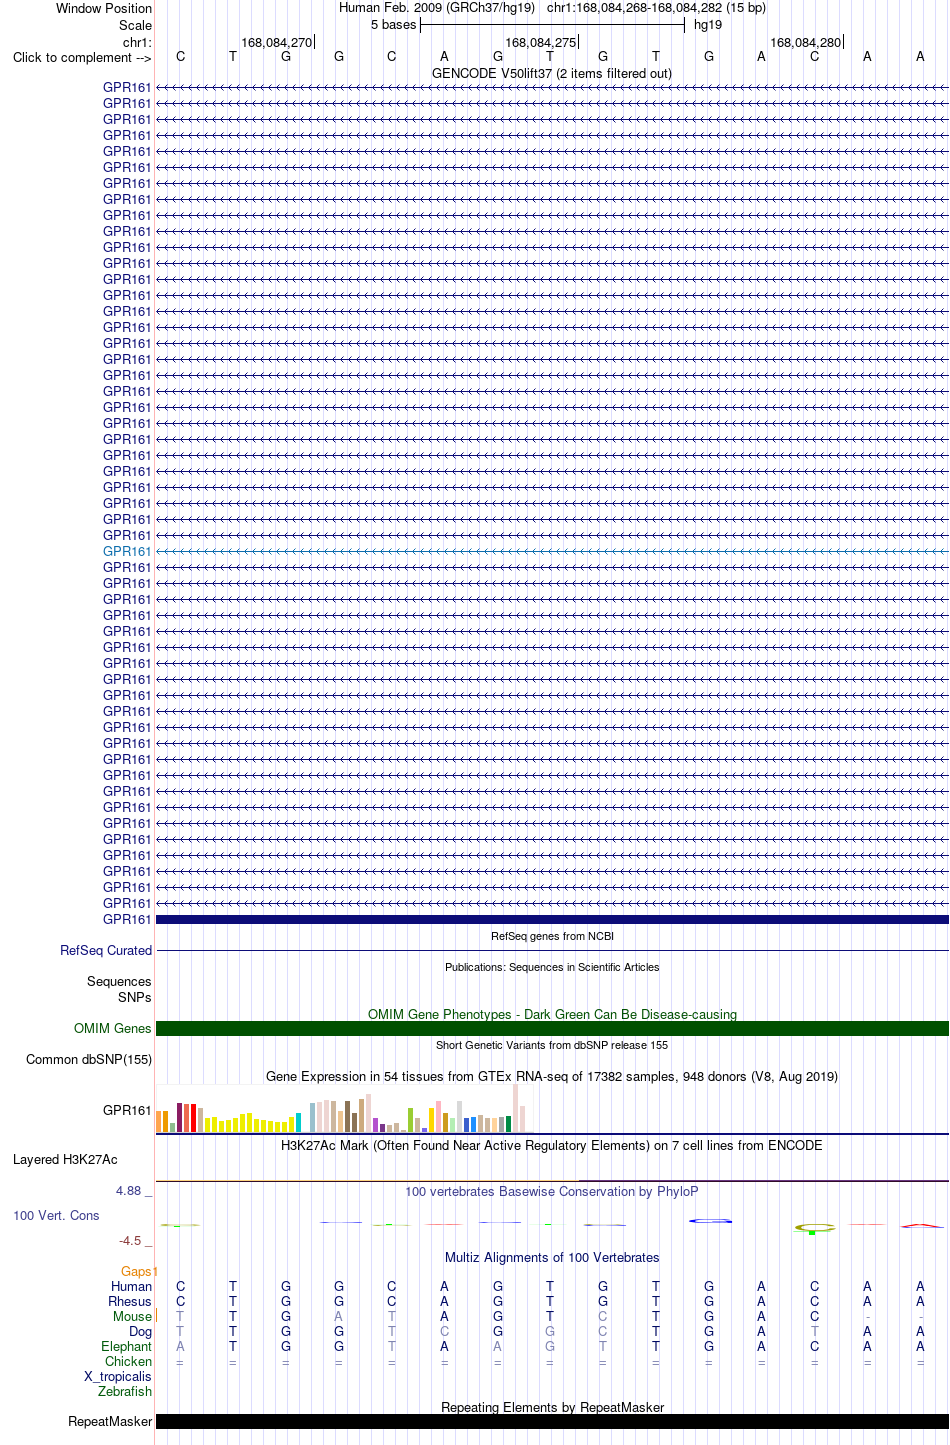Screen dimensions: 950x1445
Task: Click the "Zebrafish" alignment row label
Action: [x=125, y=1392]
